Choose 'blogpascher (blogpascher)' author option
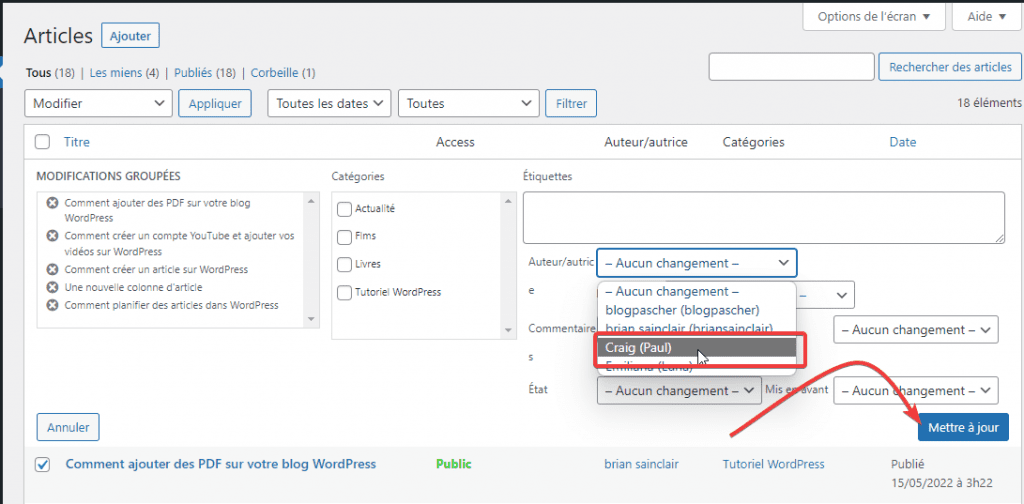1024x504 pixels. [x=696, y=309]
